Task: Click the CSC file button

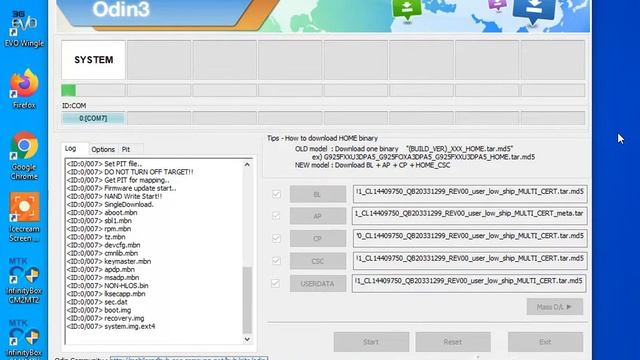Action: click(x=318, y=261)
